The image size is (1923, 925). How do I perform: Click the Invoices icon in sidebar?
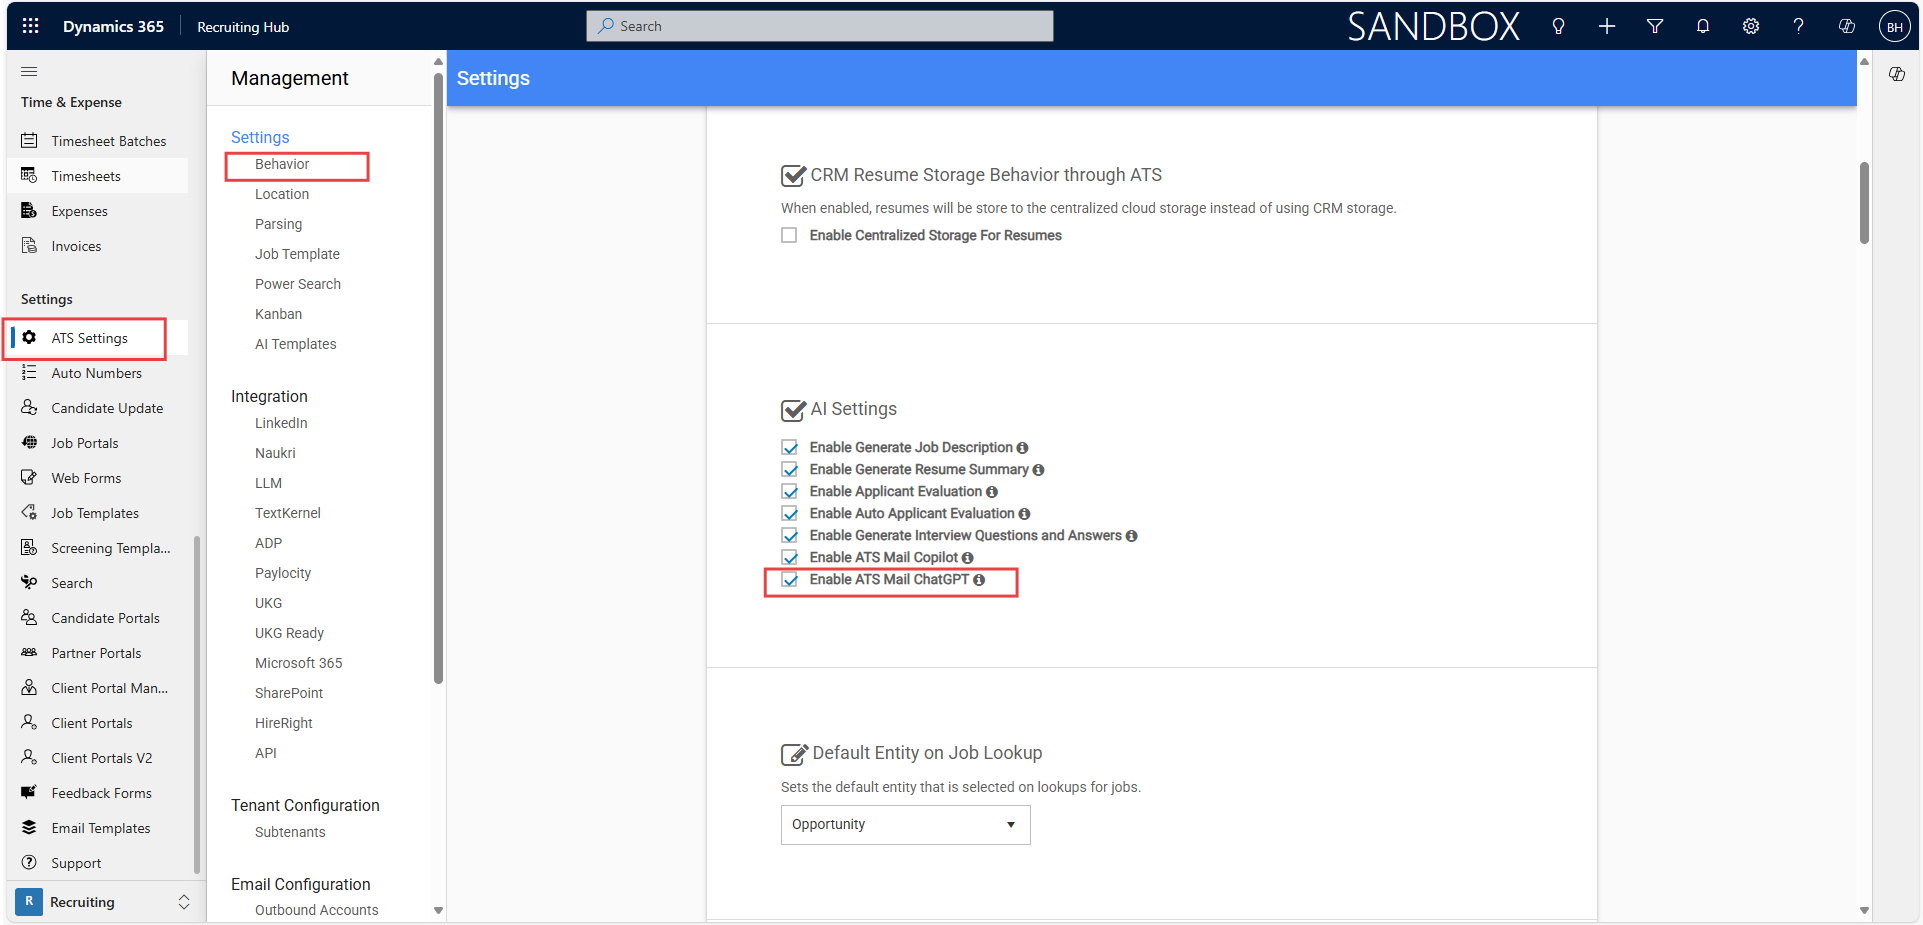pos(30,246)
